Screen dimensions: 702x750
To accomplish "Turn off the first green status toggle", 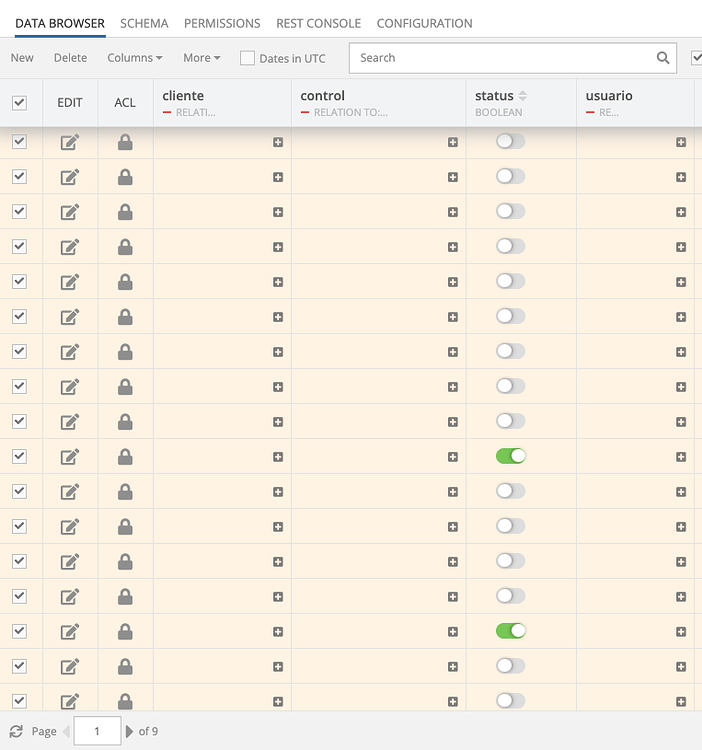I will tap(510, 456).
